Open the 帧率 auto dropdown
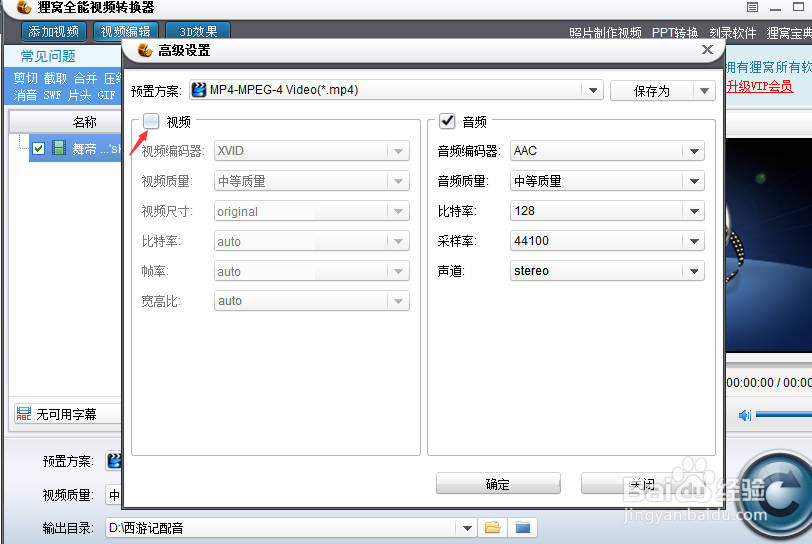The height and width of the screenshot is (544, 812). 312,271
